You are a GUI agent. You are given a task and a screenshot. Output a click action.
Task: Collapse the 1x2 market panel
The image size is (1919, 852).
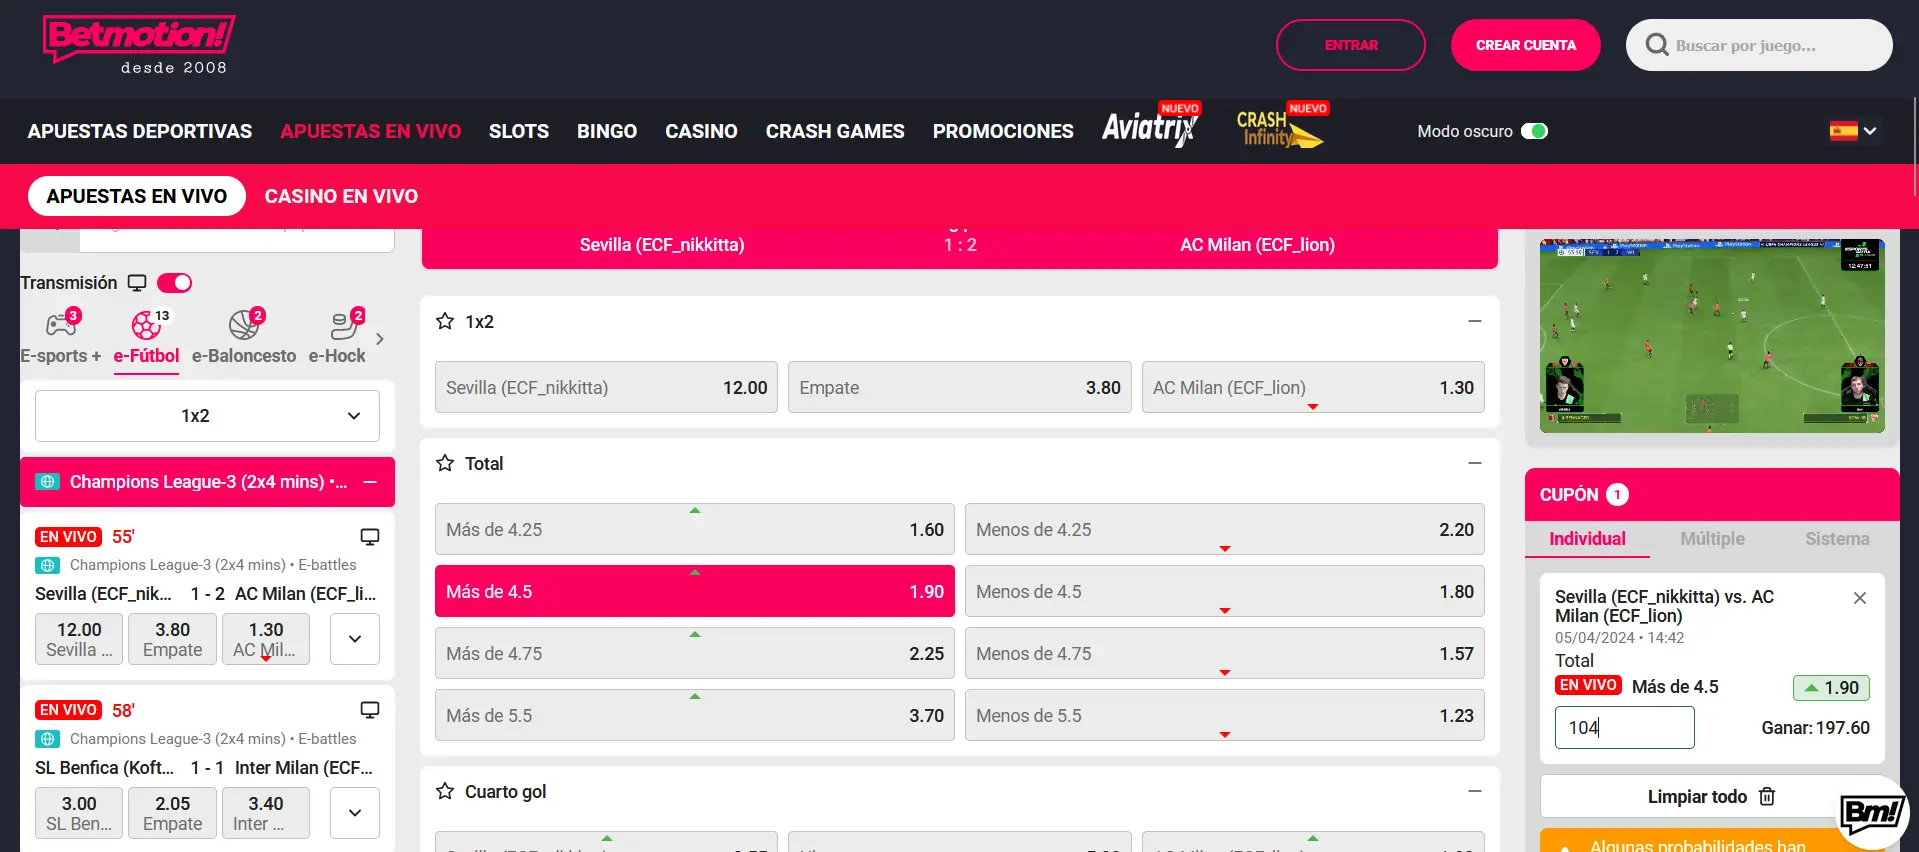pos(1474,321)
